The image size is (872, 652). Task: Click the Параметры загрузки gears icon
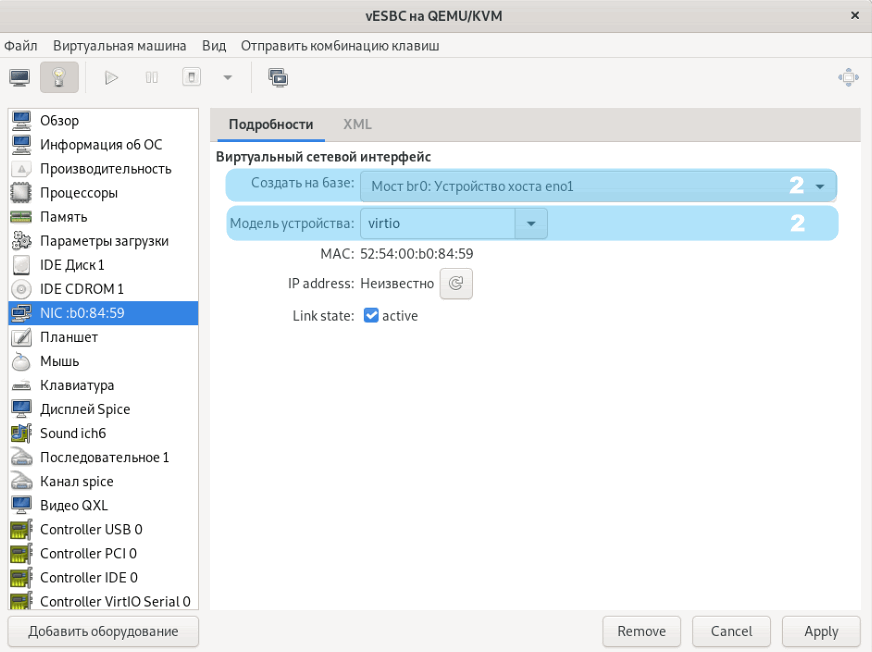pos(21,241)
